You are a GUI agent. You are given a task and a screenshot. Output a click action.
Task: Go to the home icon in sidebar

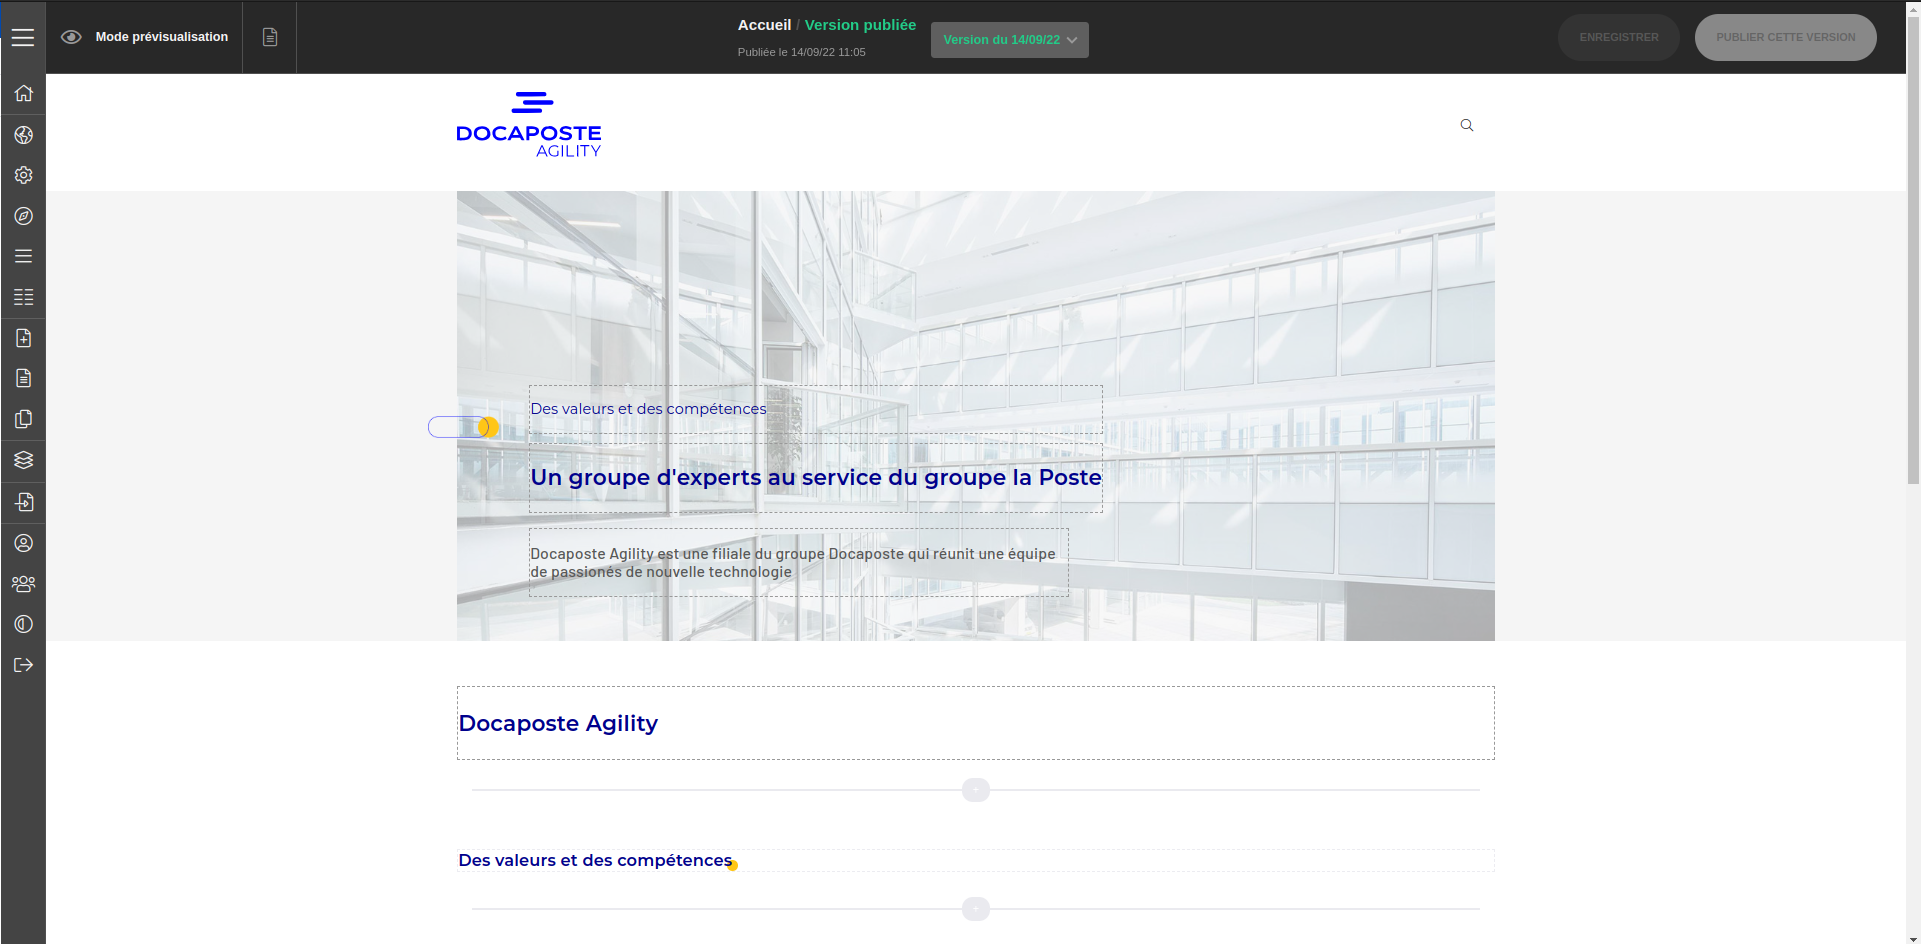pyautogui.click(x=24, y=93)
